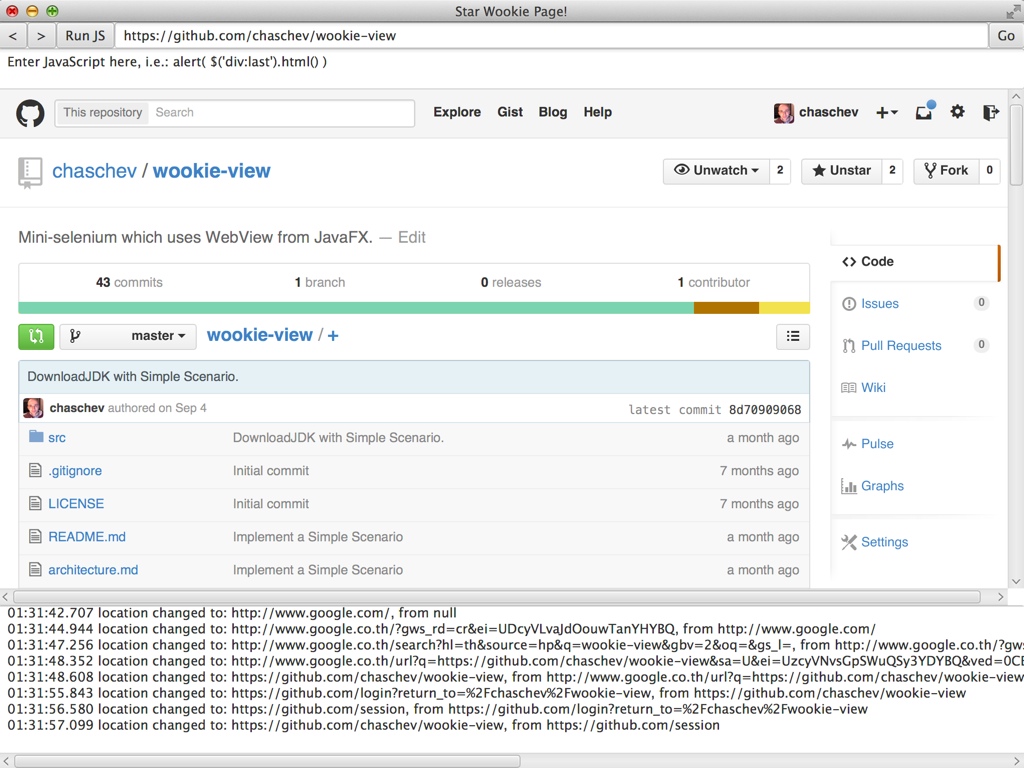Screen dimensions: 1024x768
Task: Toggle the file list view icon
Action: (793, 336)
